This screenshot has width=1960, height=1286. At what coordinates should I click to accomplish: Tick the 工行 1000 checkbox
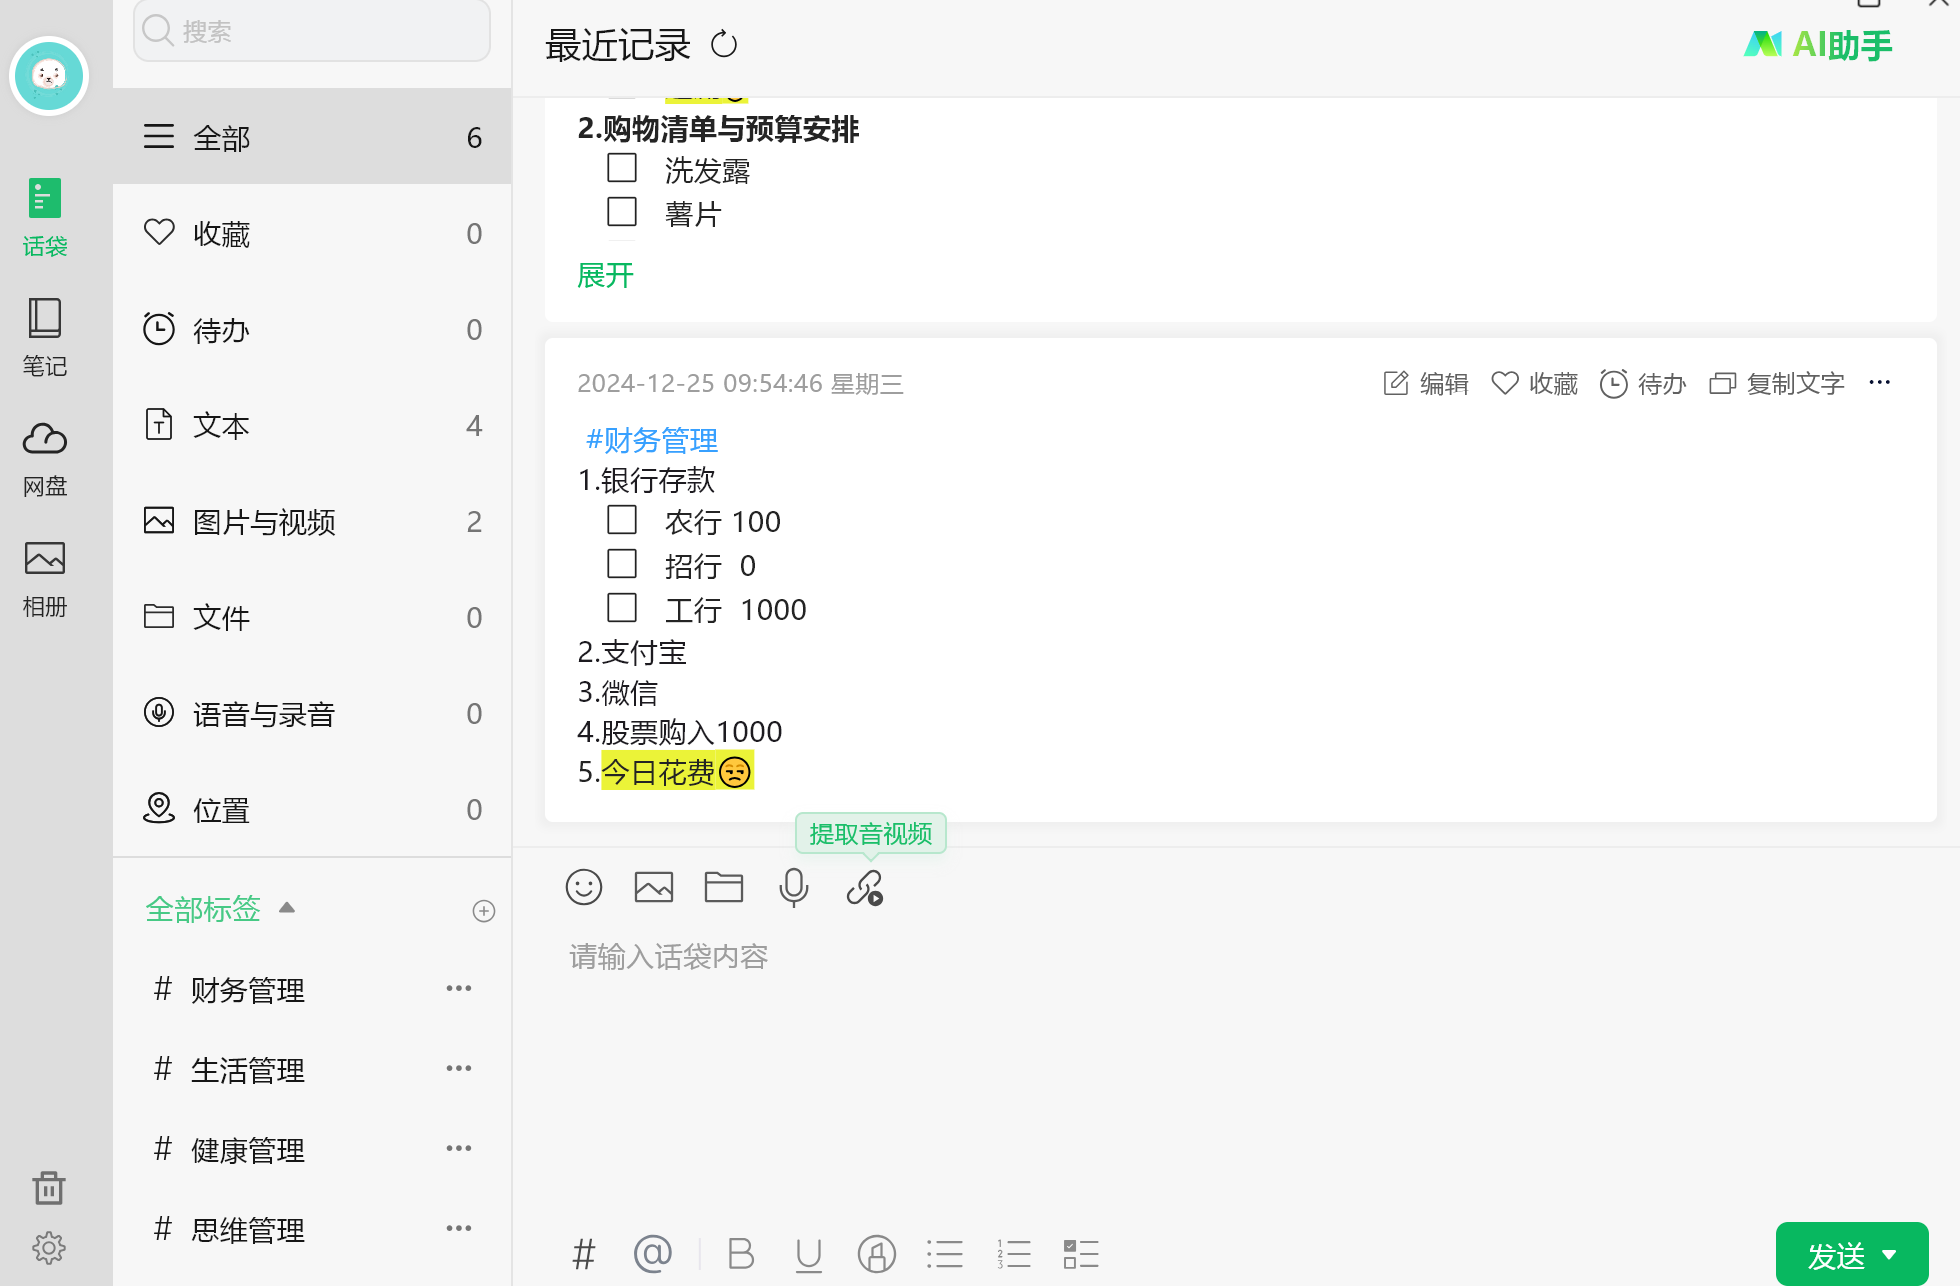point(622,608)
